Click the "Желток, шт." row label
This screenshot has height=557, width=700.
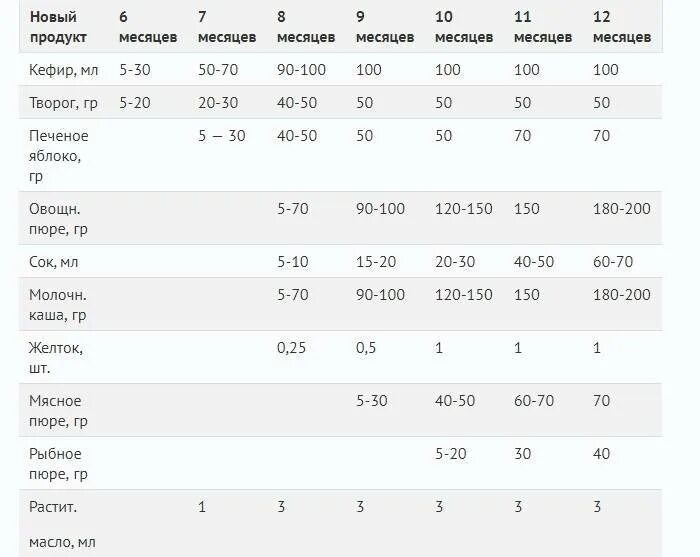click(56, 358)
